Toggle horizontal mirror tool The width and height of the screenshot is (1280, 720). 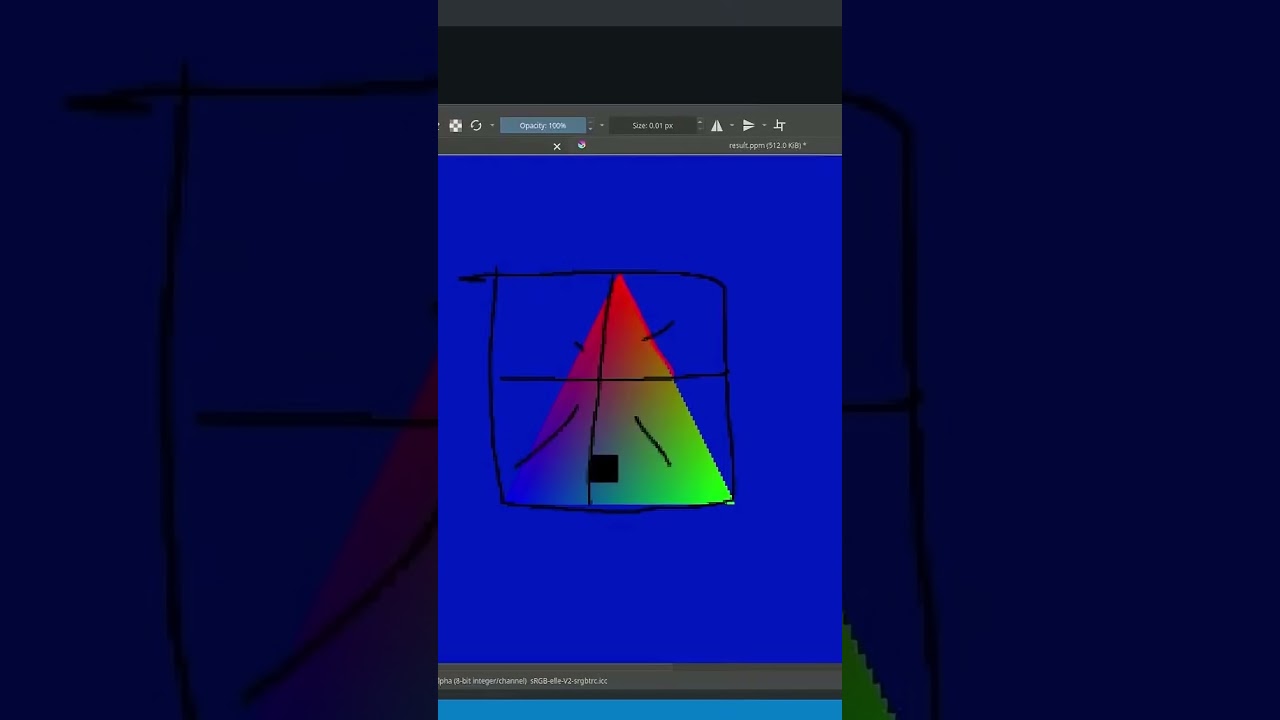(717, 125)
